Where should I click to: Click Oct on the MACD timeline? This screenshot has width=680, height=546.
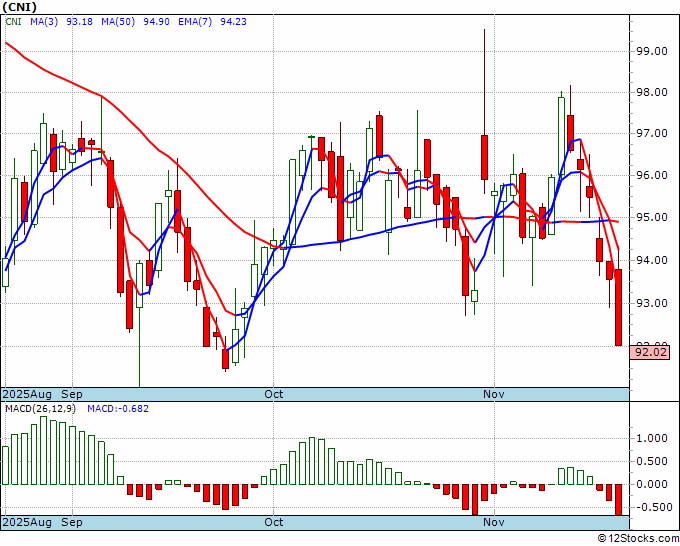274,522
